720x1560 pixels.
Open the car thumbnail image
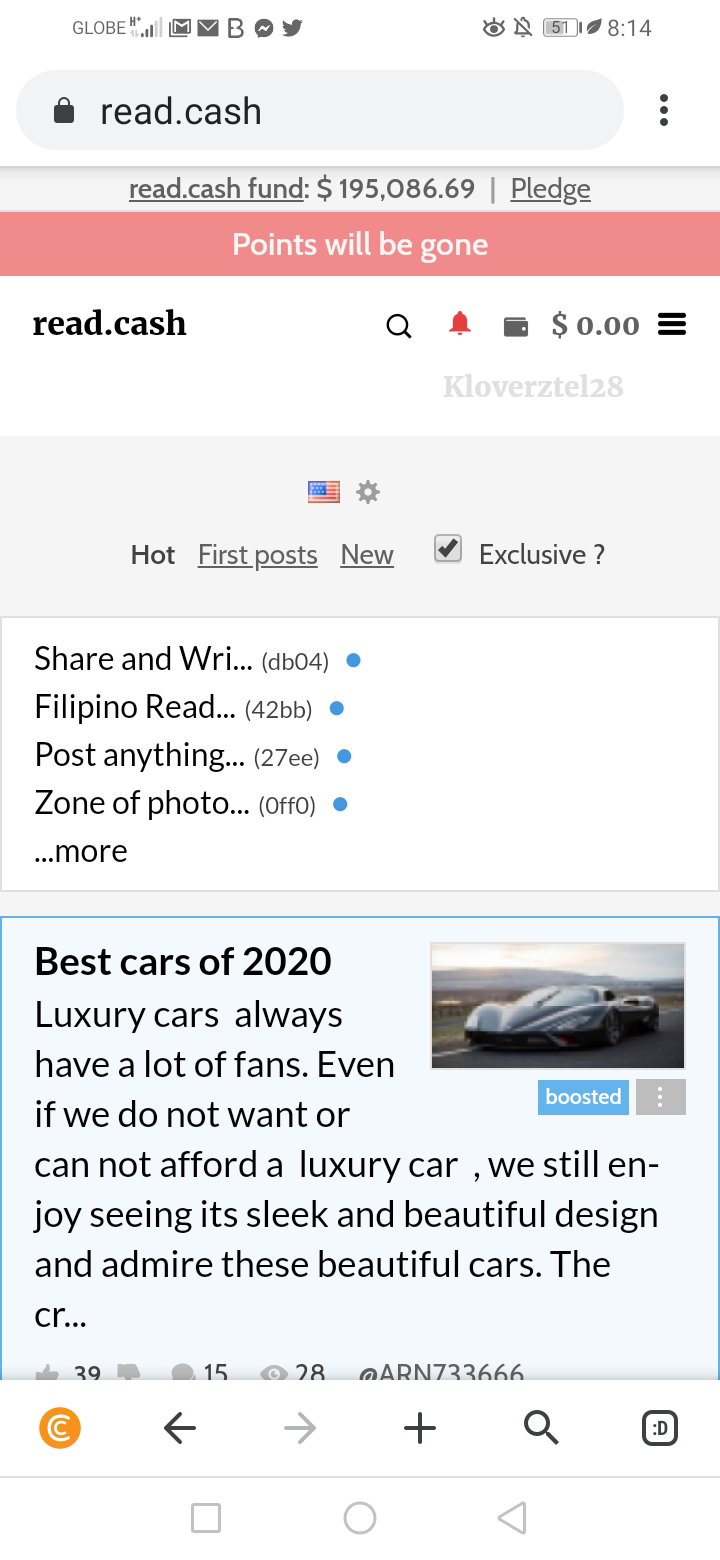click(x=558, y=1006)
